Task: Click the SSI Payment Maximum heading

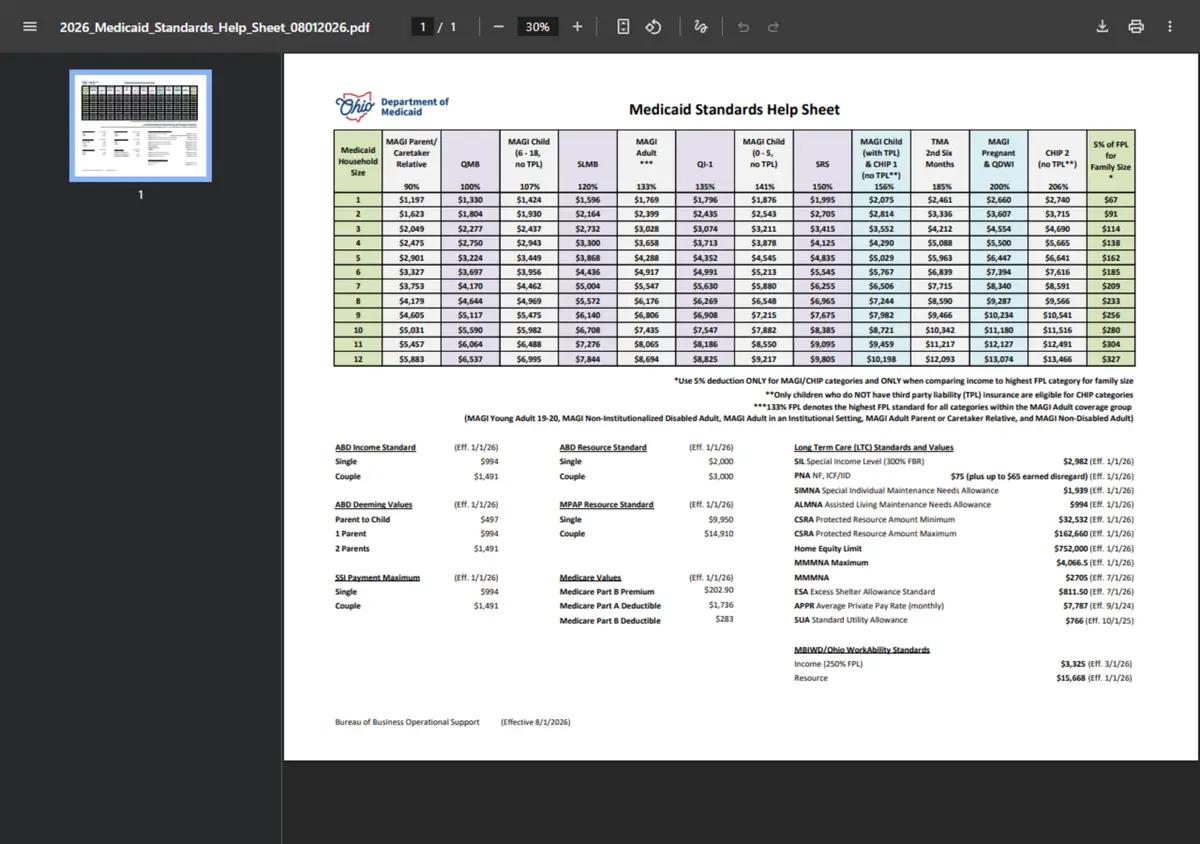Action: (x=377, y=578)
